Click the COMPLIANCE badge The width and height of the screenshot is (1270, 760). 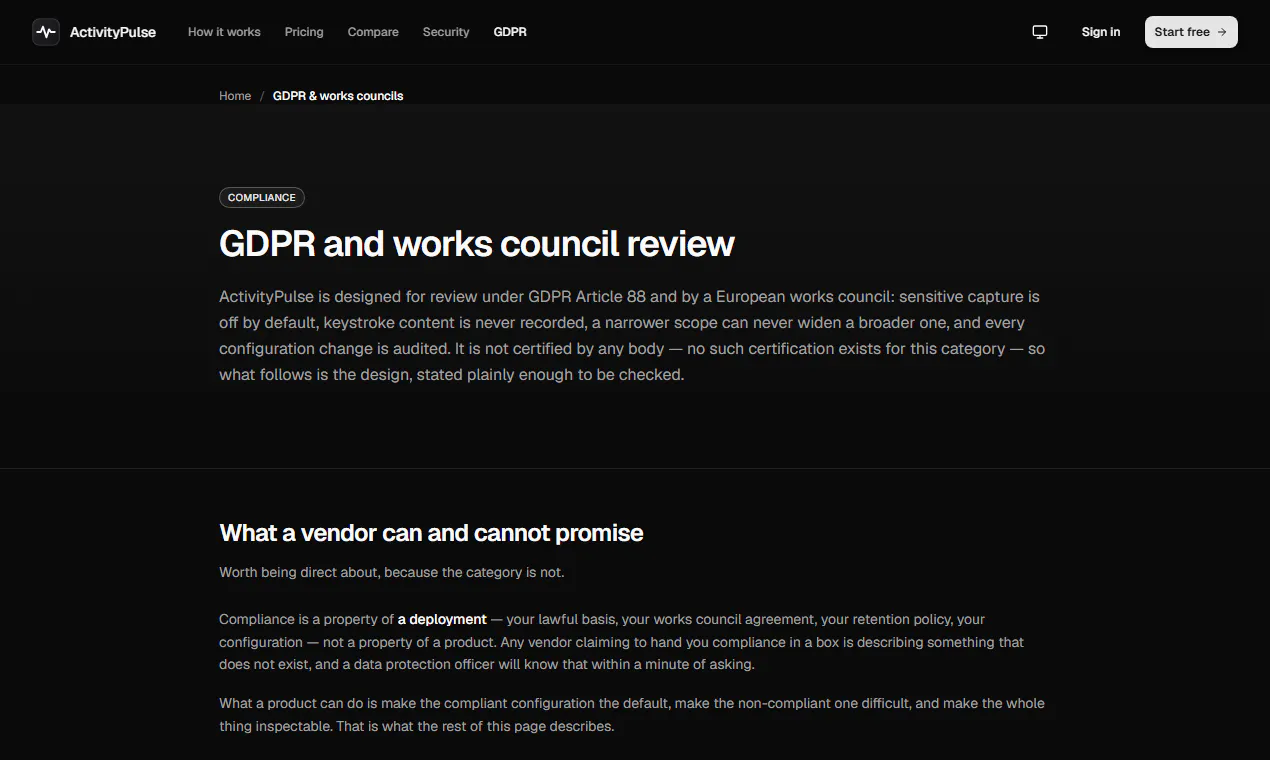[x=262, y=198]
